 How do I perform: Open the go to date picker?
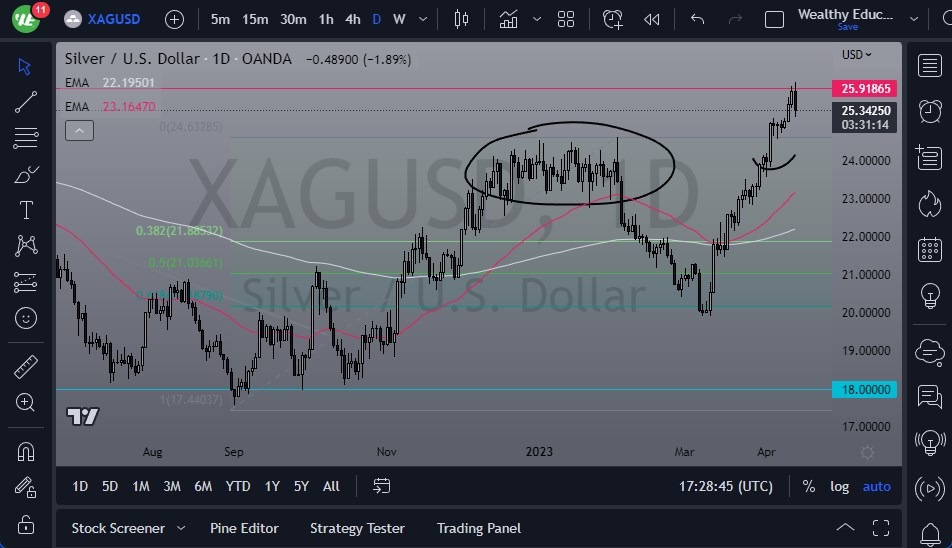(x=381, y=486)
